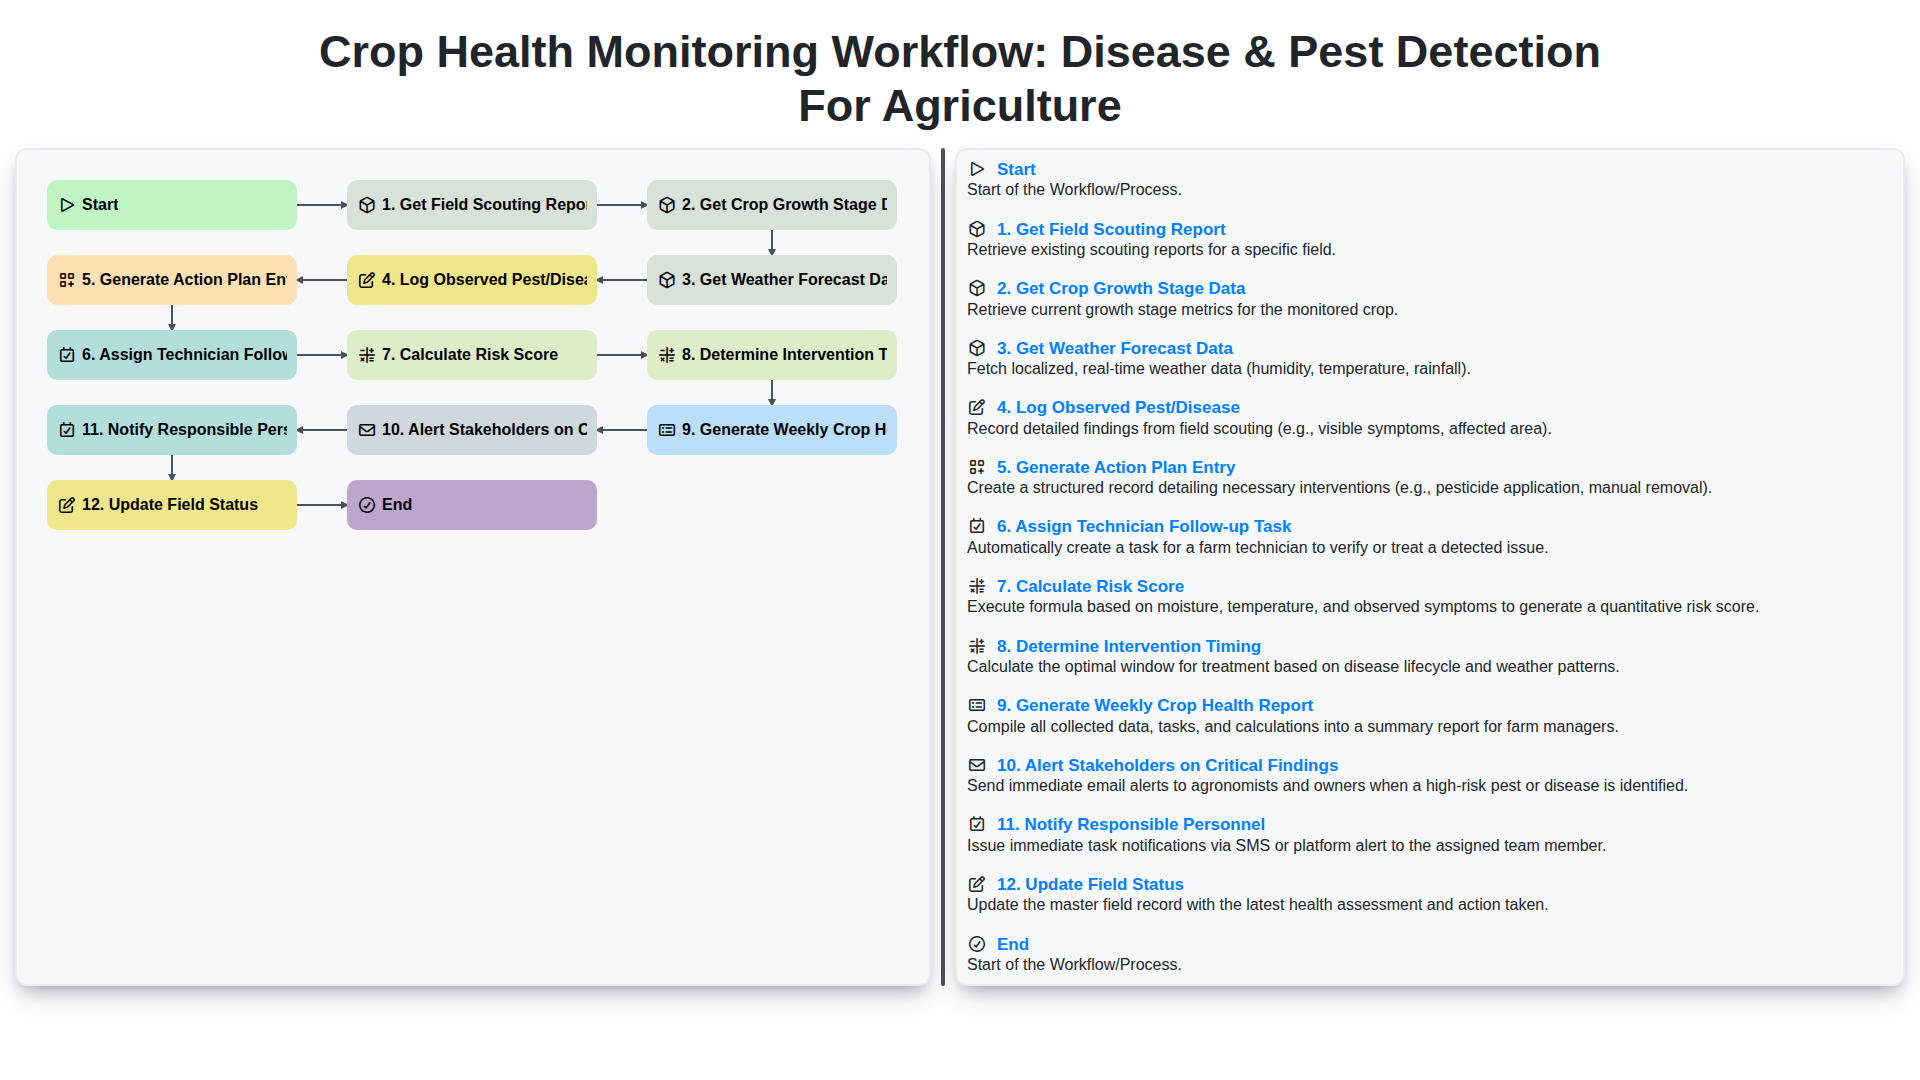Select the task icon on Assign Technician Follow-up

[67, 355]
